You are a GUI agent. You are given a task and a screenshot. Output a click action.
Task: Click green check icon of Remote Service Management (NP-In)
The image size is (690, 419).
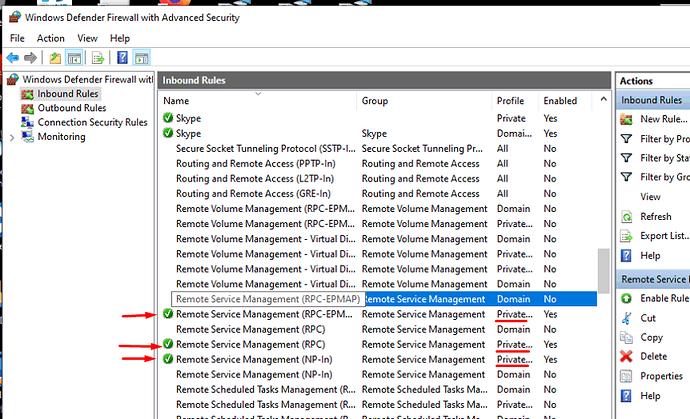click(168, 359)
